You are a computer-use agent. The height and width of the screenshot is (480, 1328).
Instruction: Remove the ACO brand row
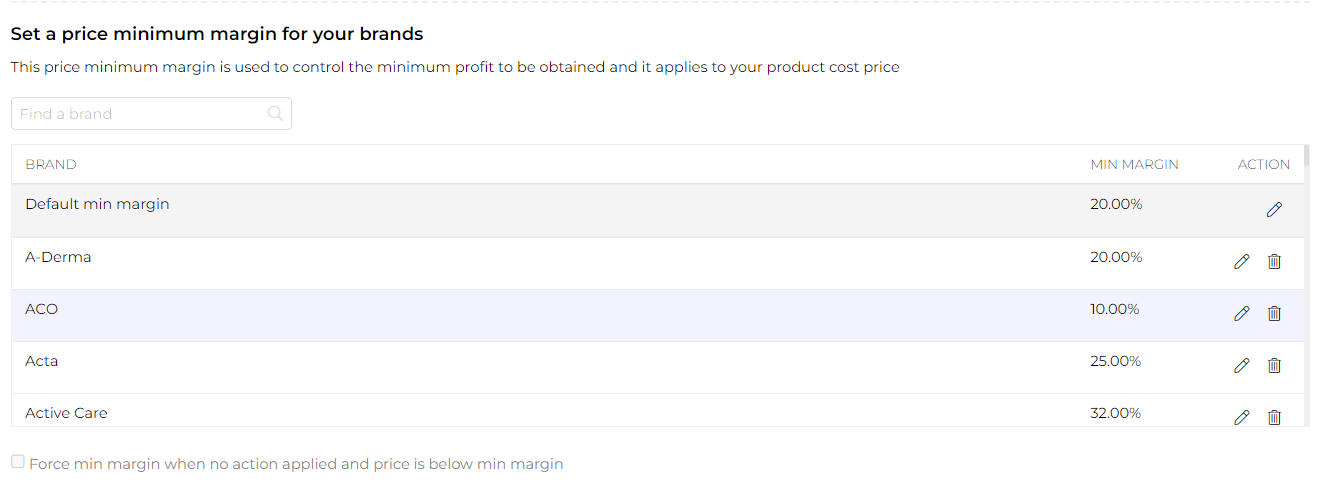point(1274,314)
